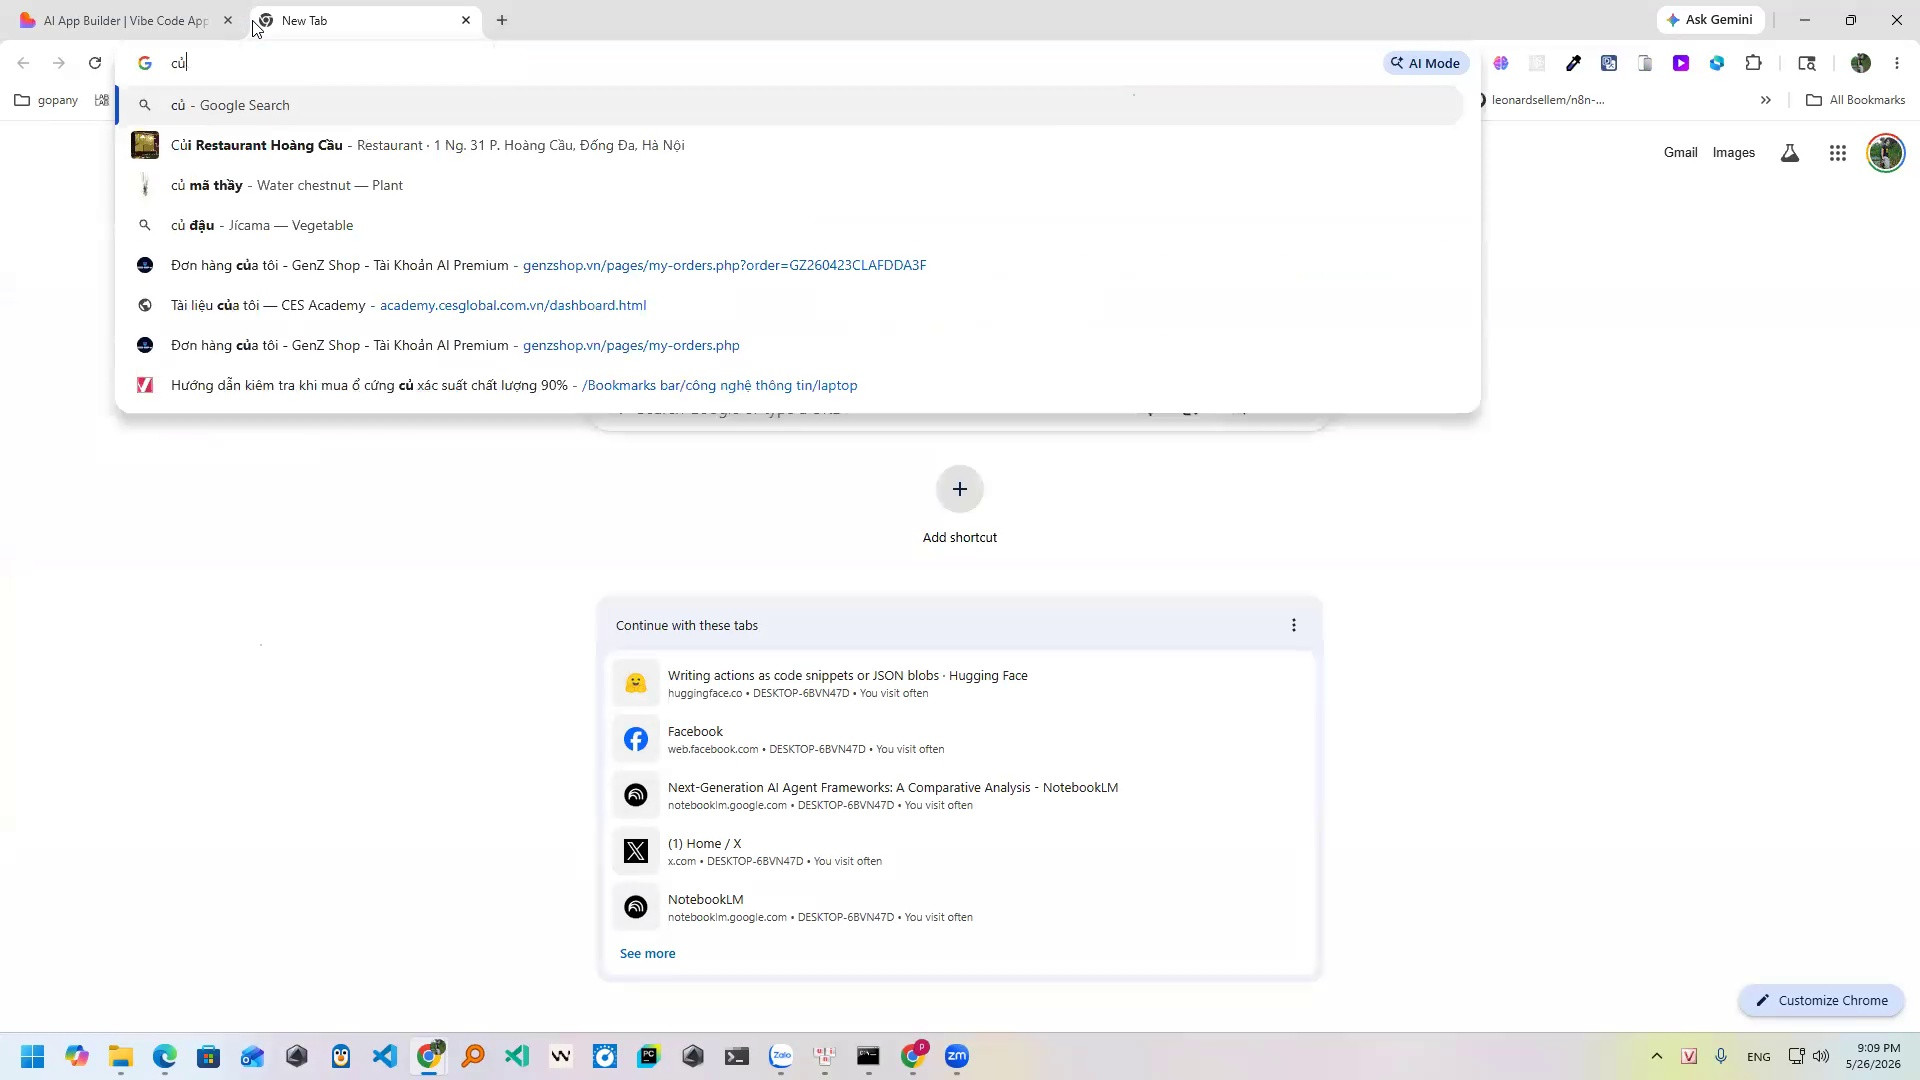Screen dimensions: 1920x1080
Task: Select the New Tab tab
Action: pyautogui.click(x=365, y=20)
